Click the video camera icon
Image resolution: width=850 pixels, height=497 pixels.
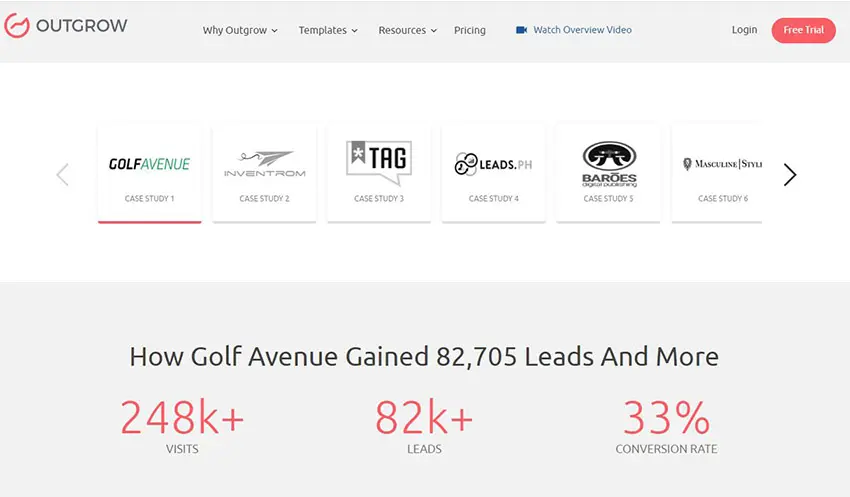(x=521, y=30)
